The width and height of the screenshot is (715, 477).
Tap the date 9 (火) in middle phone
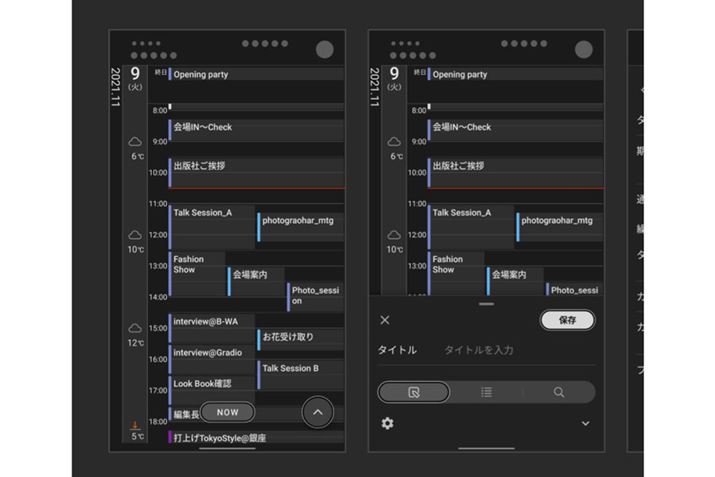click(x=394, y=78)
